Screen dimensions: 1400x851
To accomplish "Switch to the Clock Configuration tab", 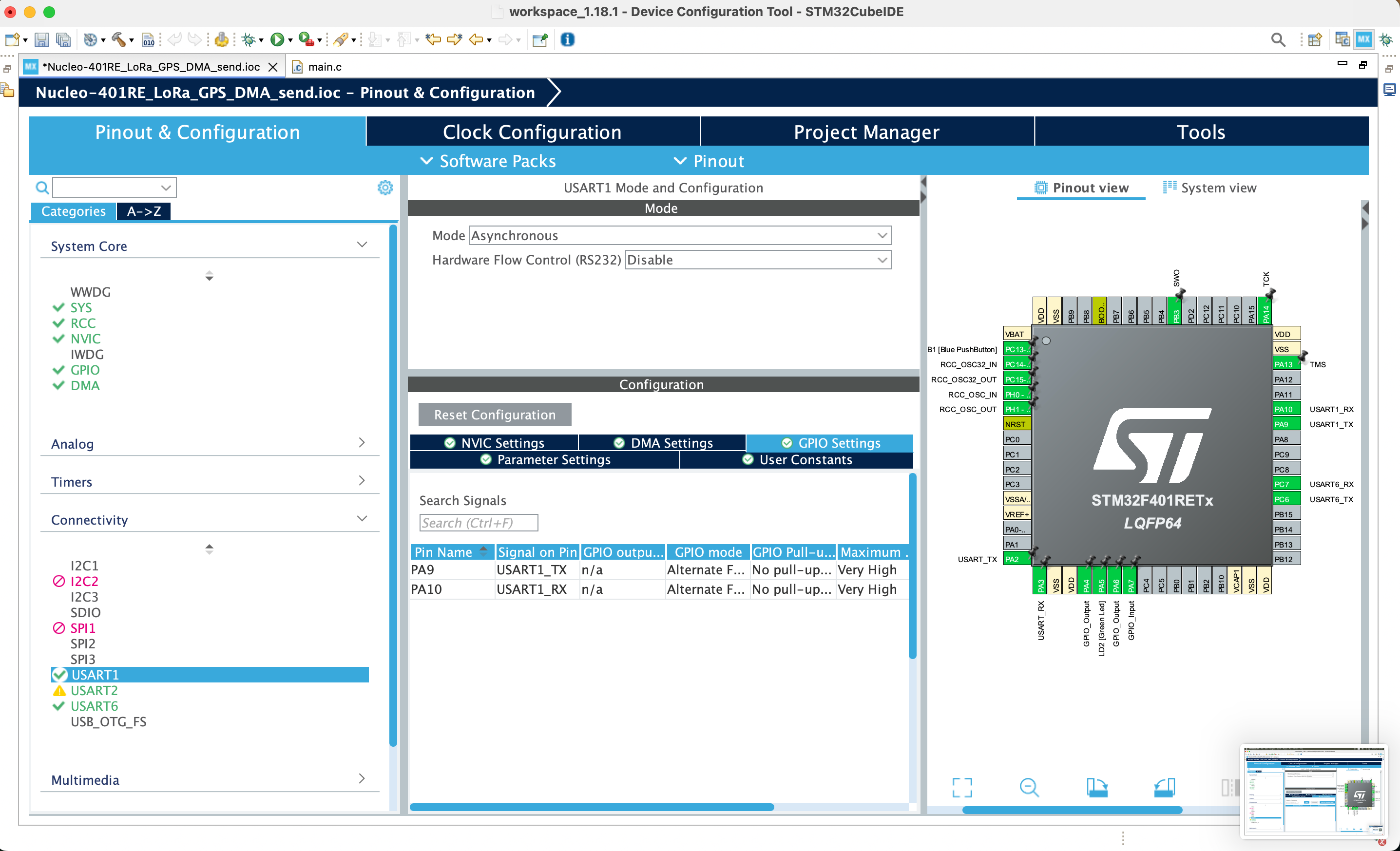I will [533, 132].
